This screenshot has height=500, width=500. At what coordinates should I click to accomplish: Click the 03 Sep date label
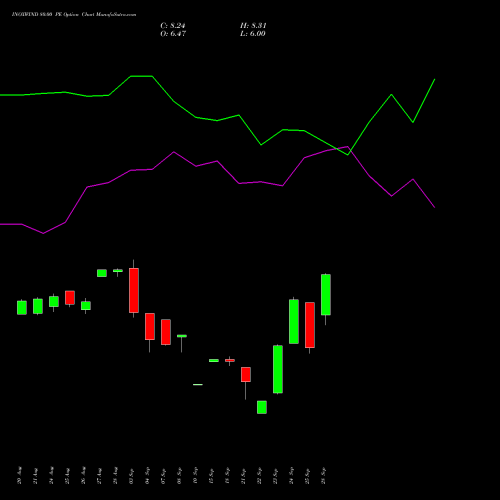tap(131, 476)
